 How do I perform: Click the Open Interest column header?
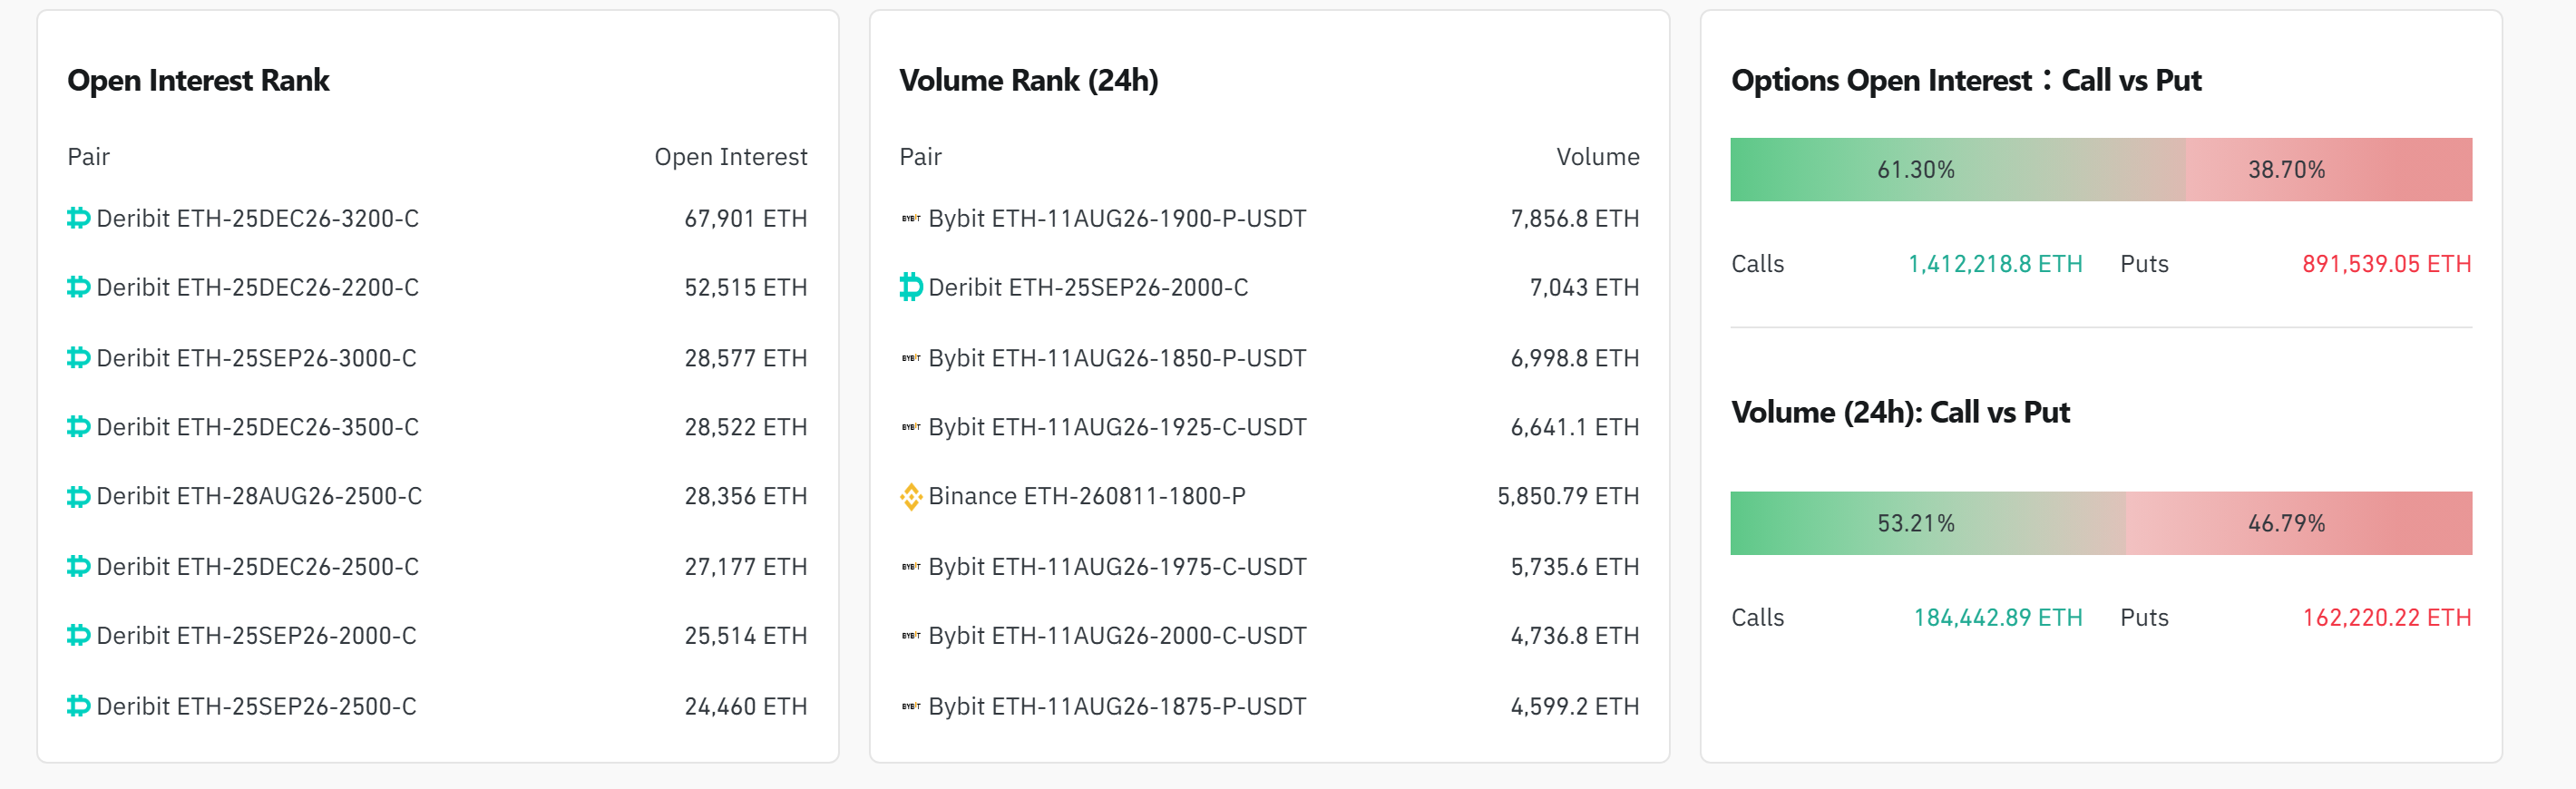(731, 157)
